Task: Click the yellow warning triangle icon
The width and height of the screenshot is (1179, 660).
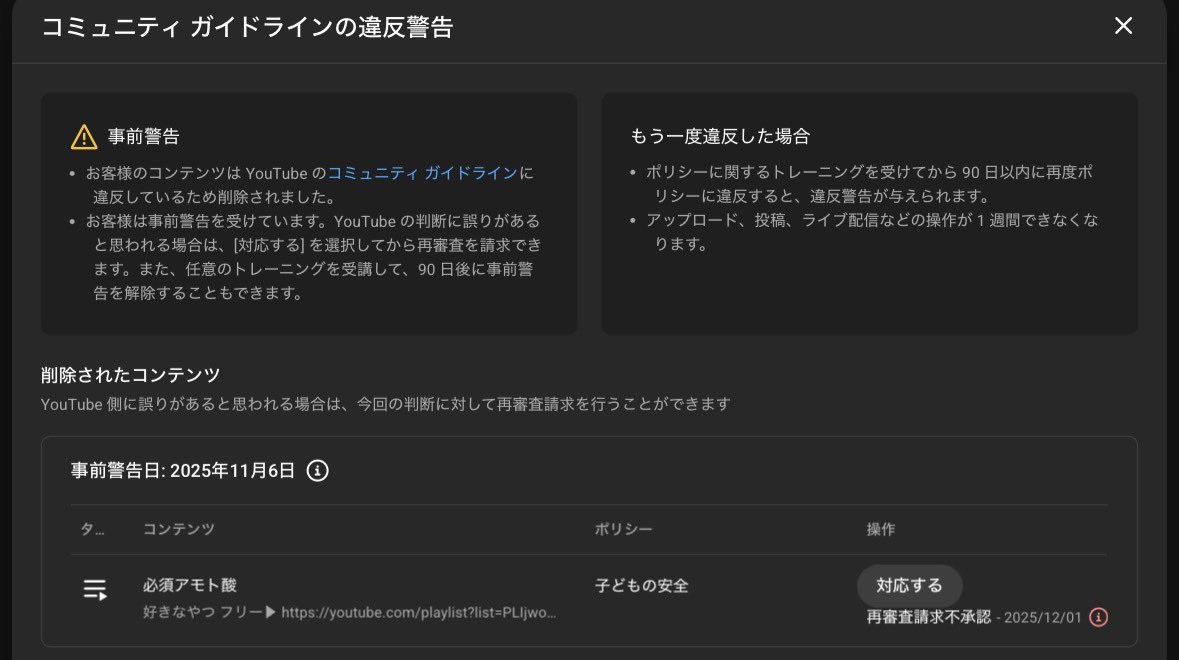Action: pyautogui.click(x=84, y=137)
